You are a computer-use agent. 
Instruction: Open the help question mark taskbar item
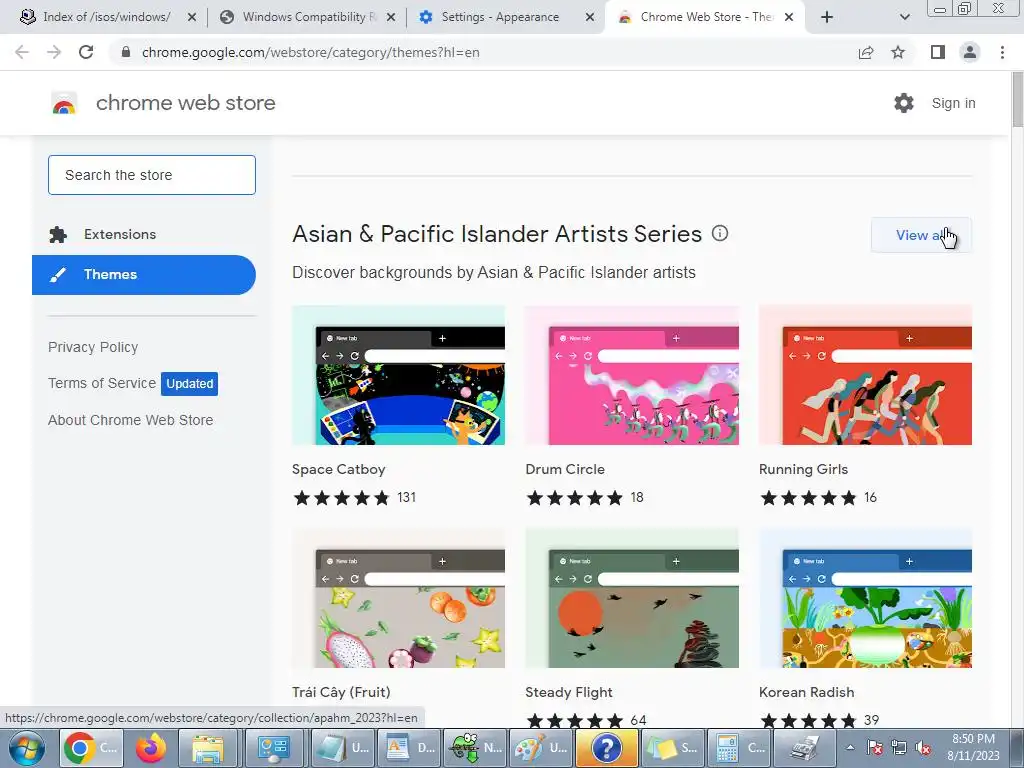pos(605,748)
